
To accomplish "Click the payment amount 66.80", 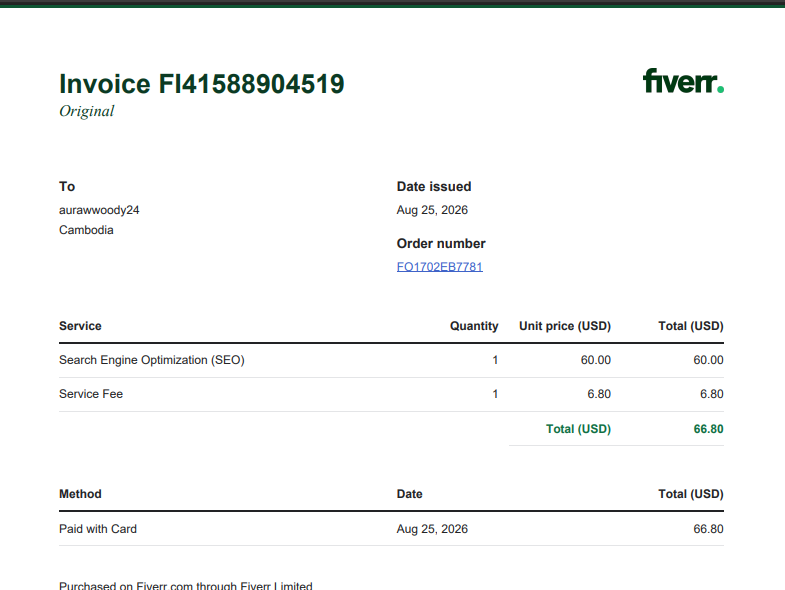I will (708, 529).
